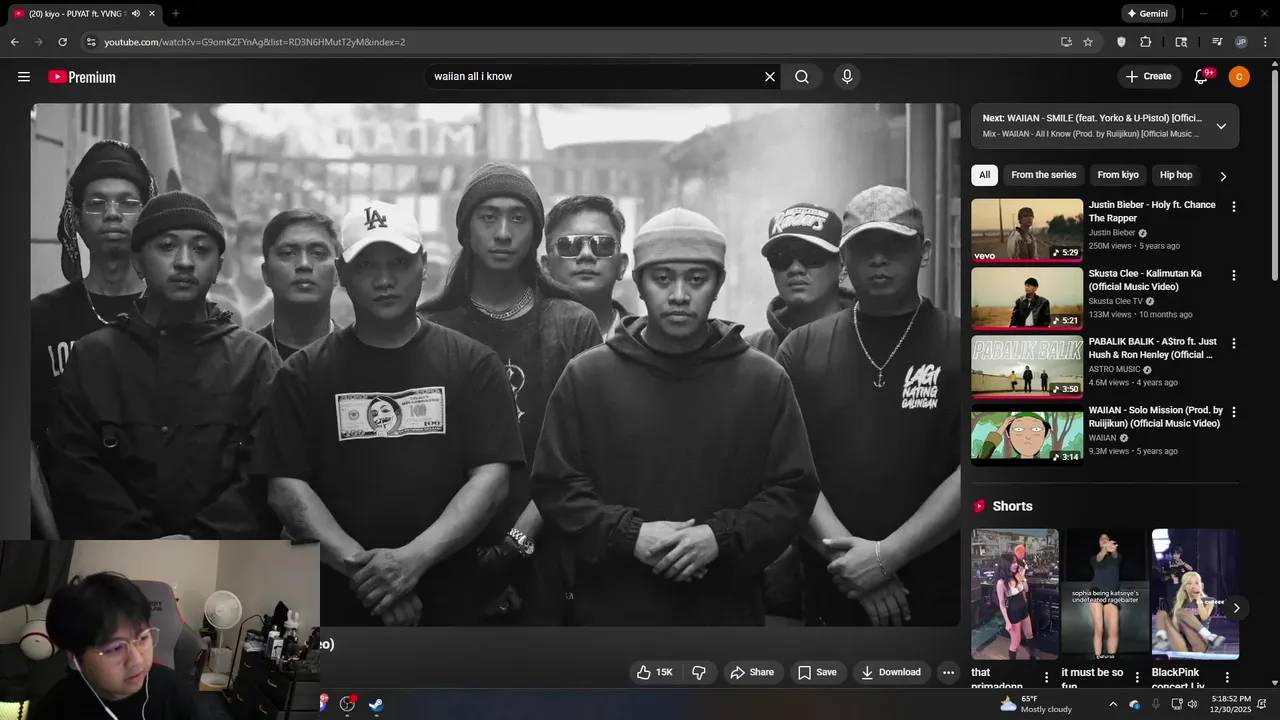The image size is (1280, 720).
Task: Open Justin Bieber Holy video thumbnail
Action: click(1027, 230)
